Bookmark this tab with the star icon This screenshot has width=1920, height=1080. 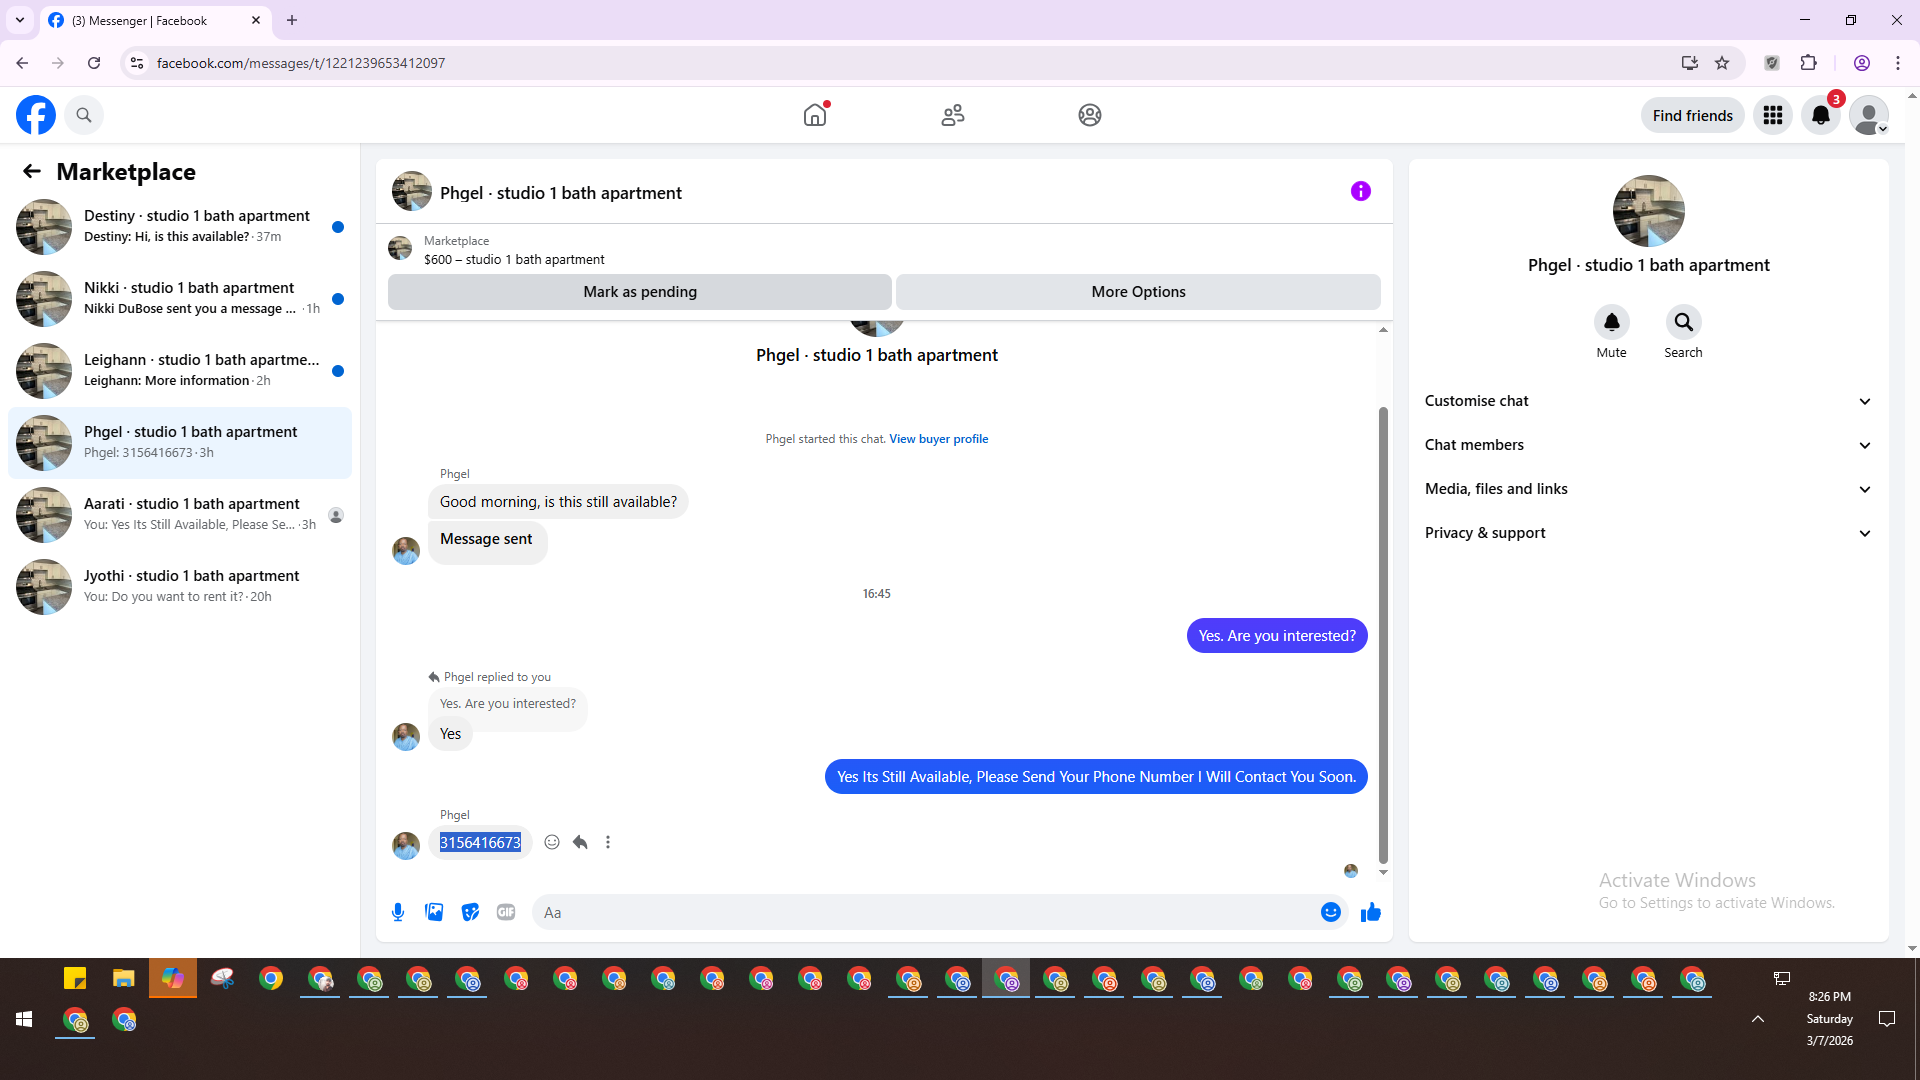1722,63
